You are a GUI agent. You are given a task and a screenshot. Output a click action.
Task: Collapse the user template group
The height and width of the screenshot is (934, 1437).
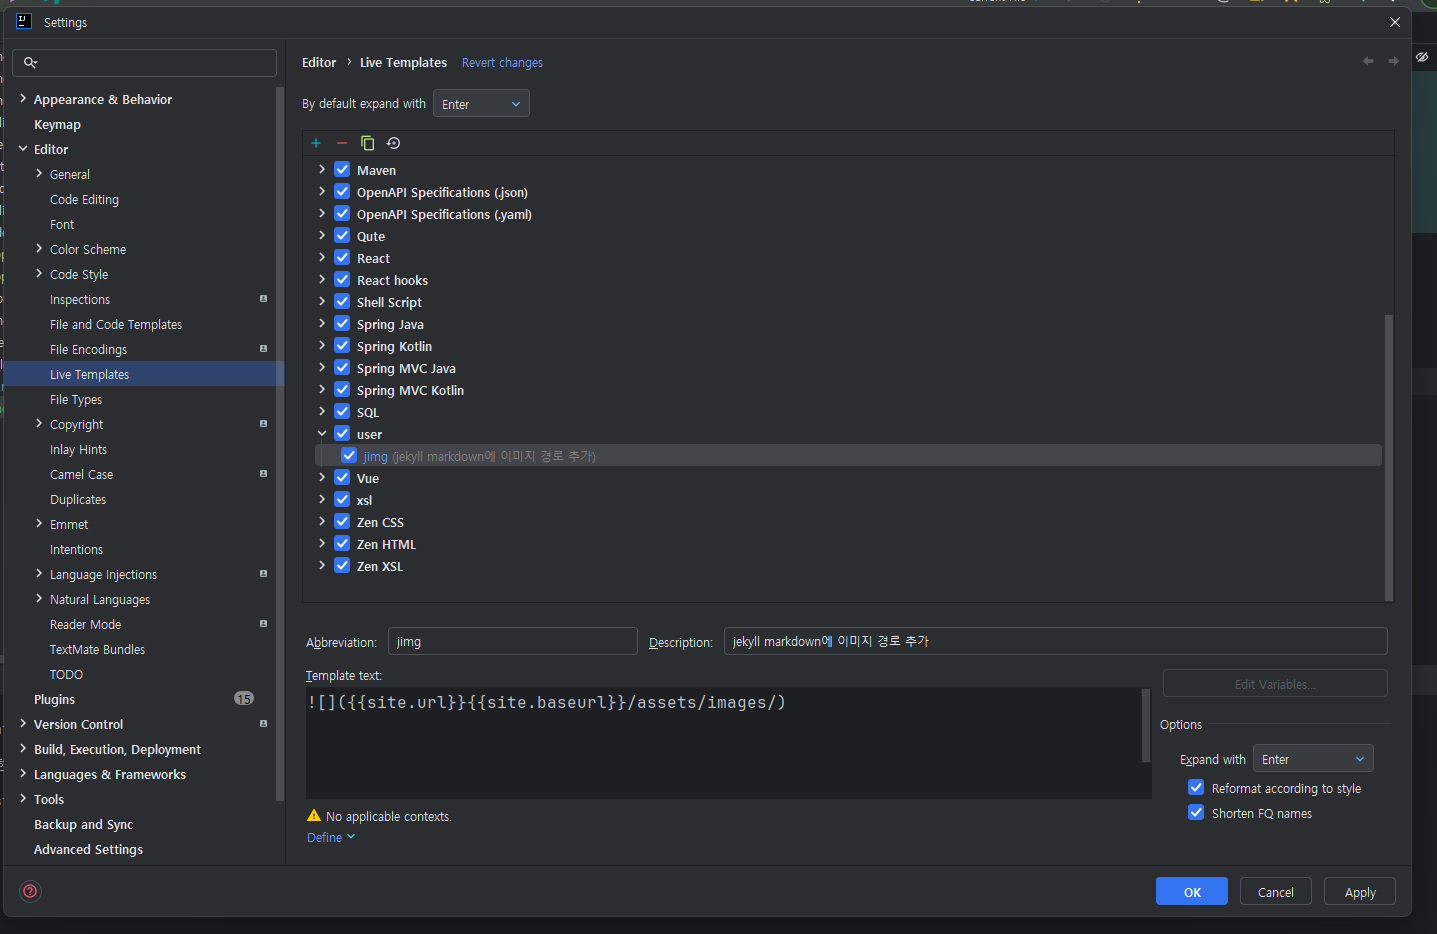click(x=322, y=434)
